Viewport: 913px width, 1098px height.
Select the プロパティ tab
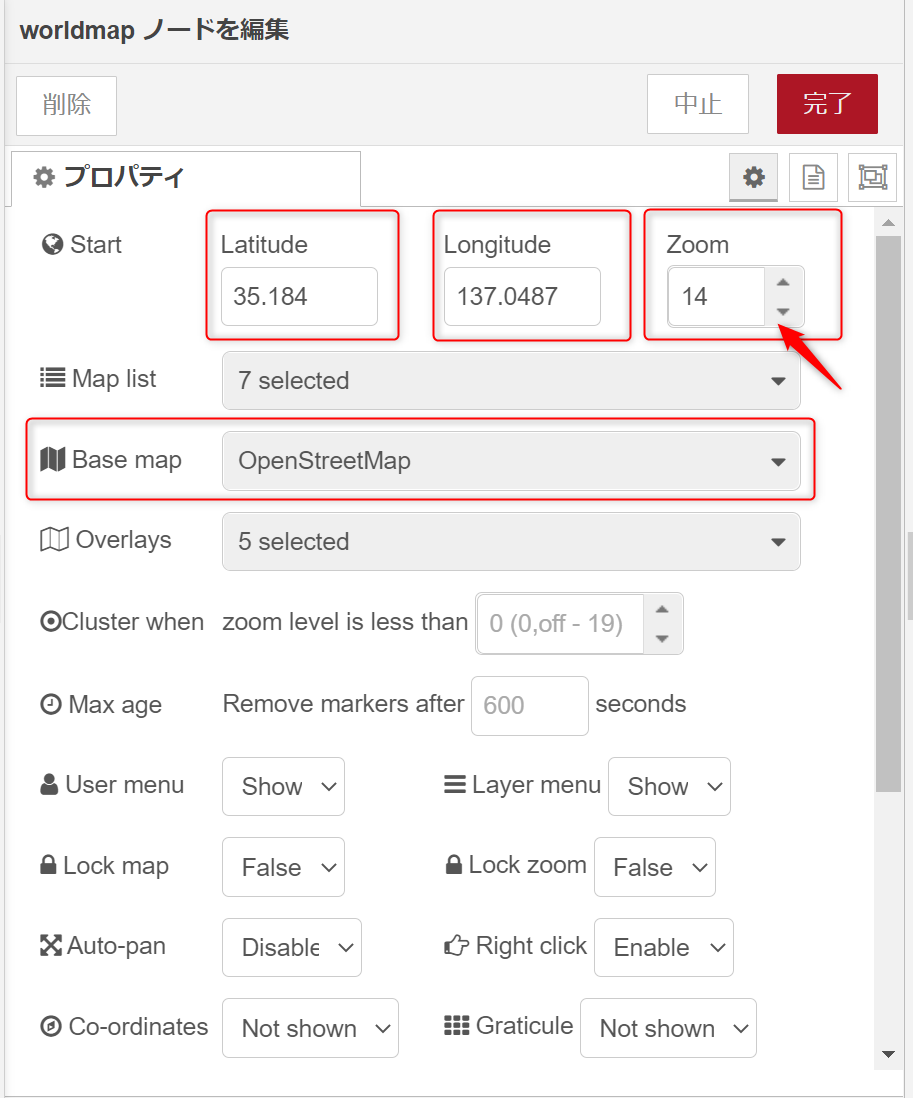pos(186,178)
